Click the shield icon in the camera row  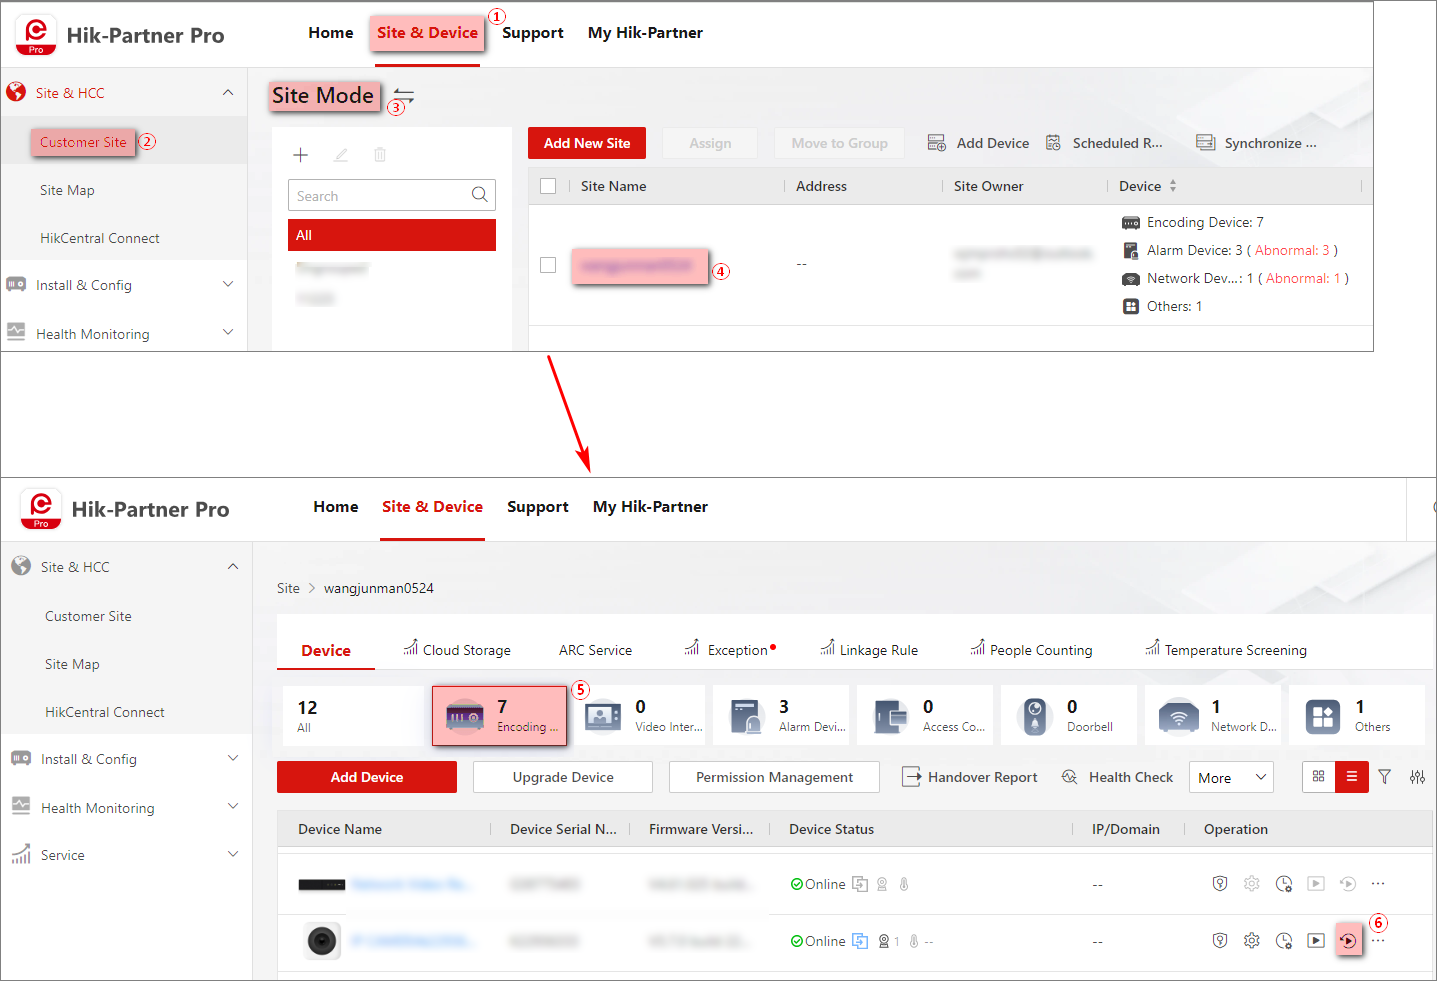pyautogui.click(x=1220, y=940)
